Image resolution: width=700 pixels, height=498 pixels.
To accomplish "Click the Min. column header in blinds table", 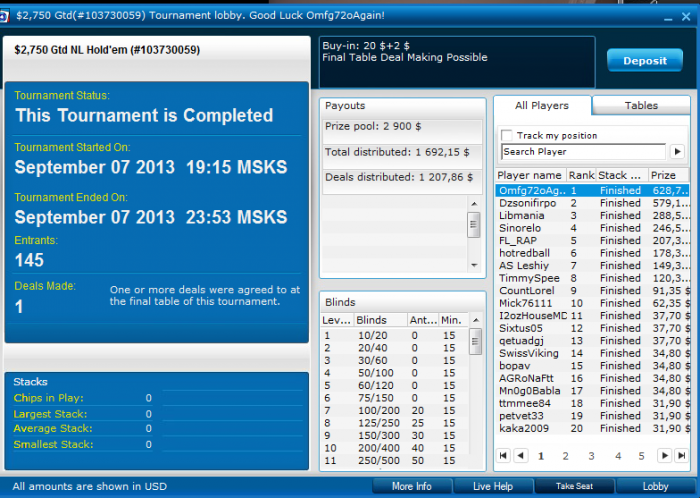I will (x=453, y=320).
